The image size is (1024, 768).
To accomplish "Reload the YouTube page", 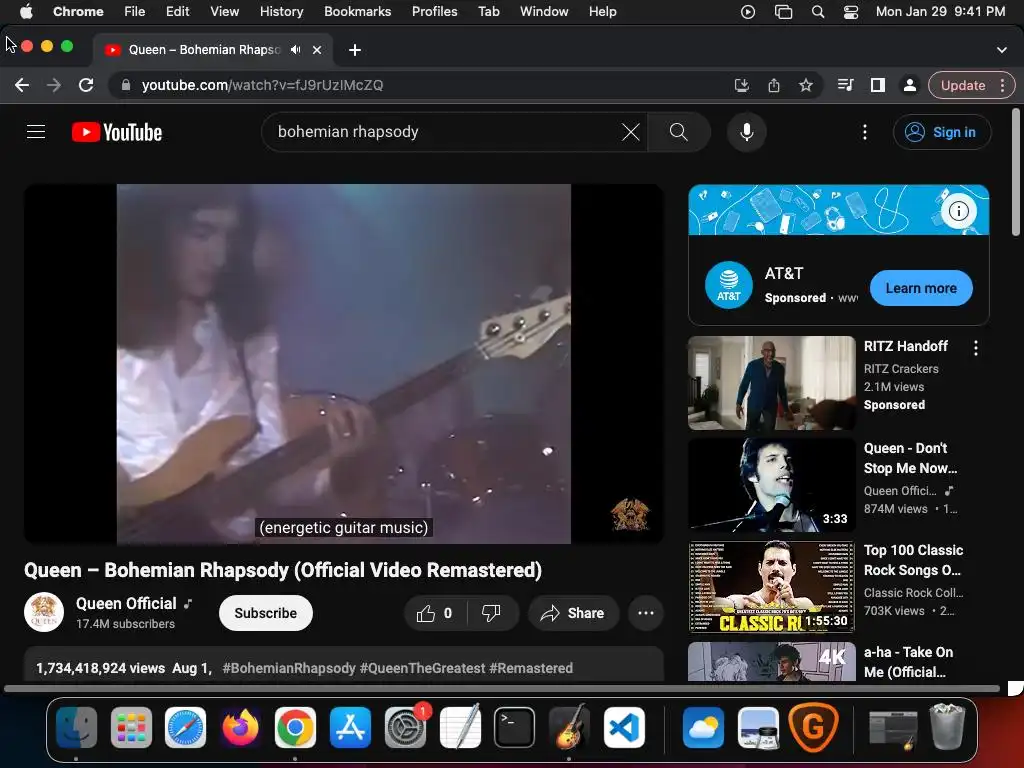I will 86,85.
